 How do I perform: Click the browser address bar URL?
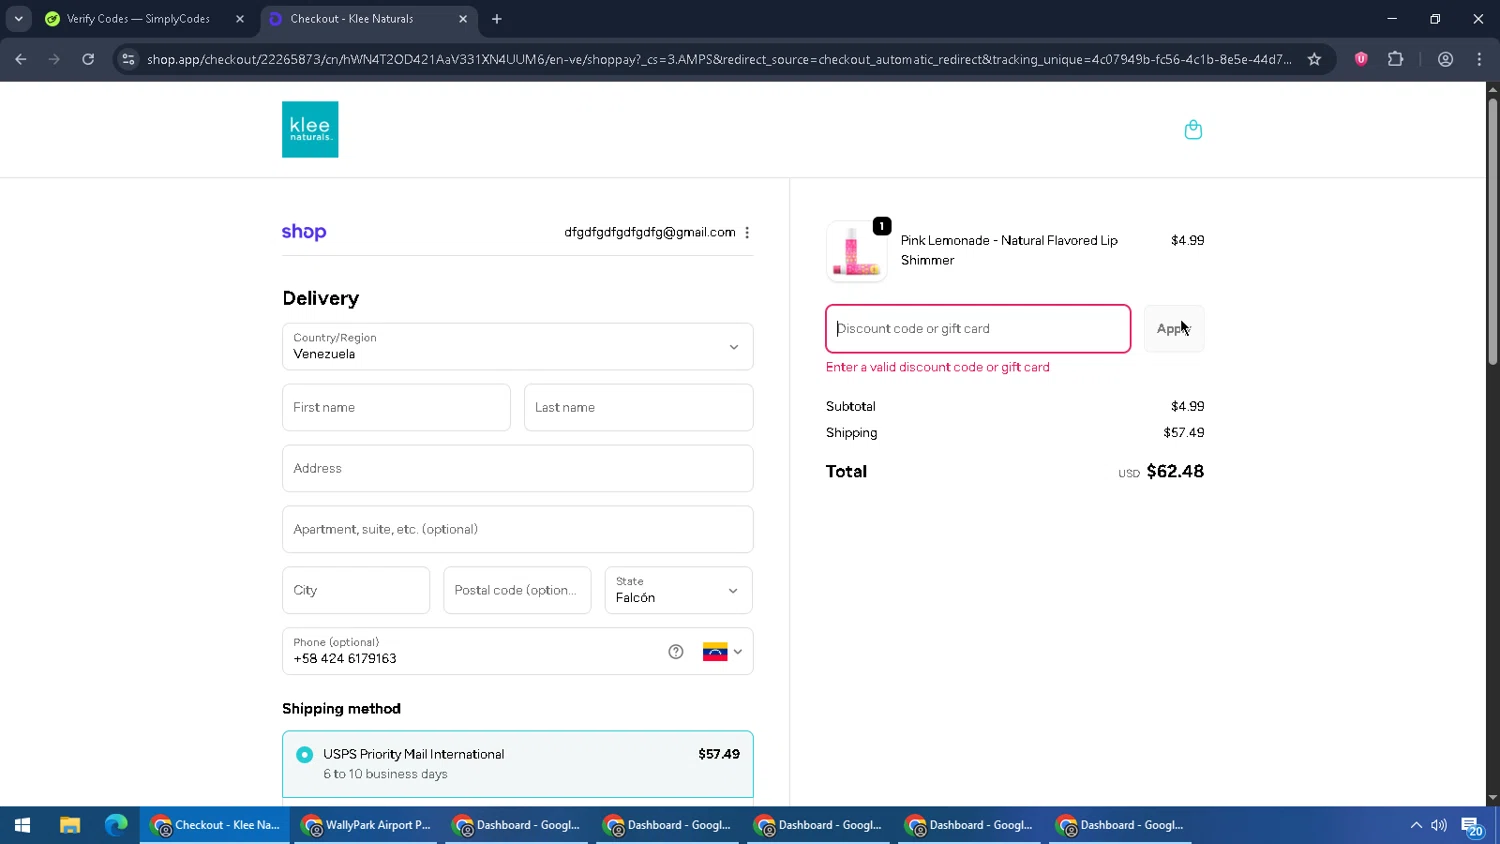[719, 59]
